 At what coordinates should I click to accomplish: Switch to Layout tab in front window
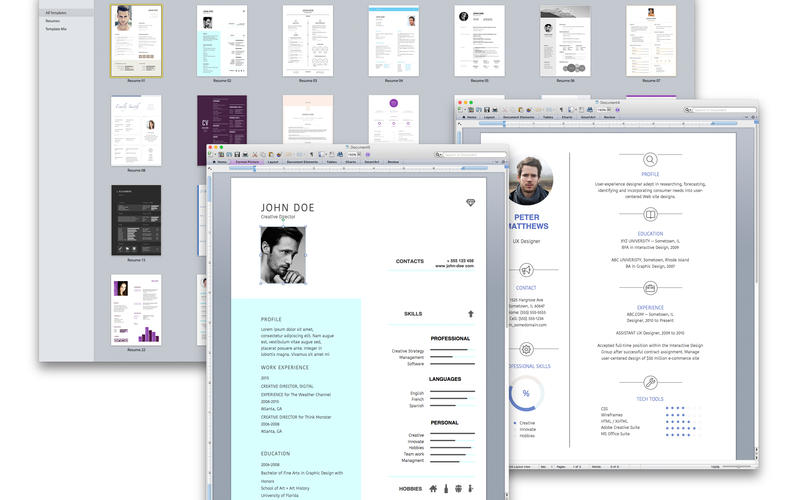[273, 162]
